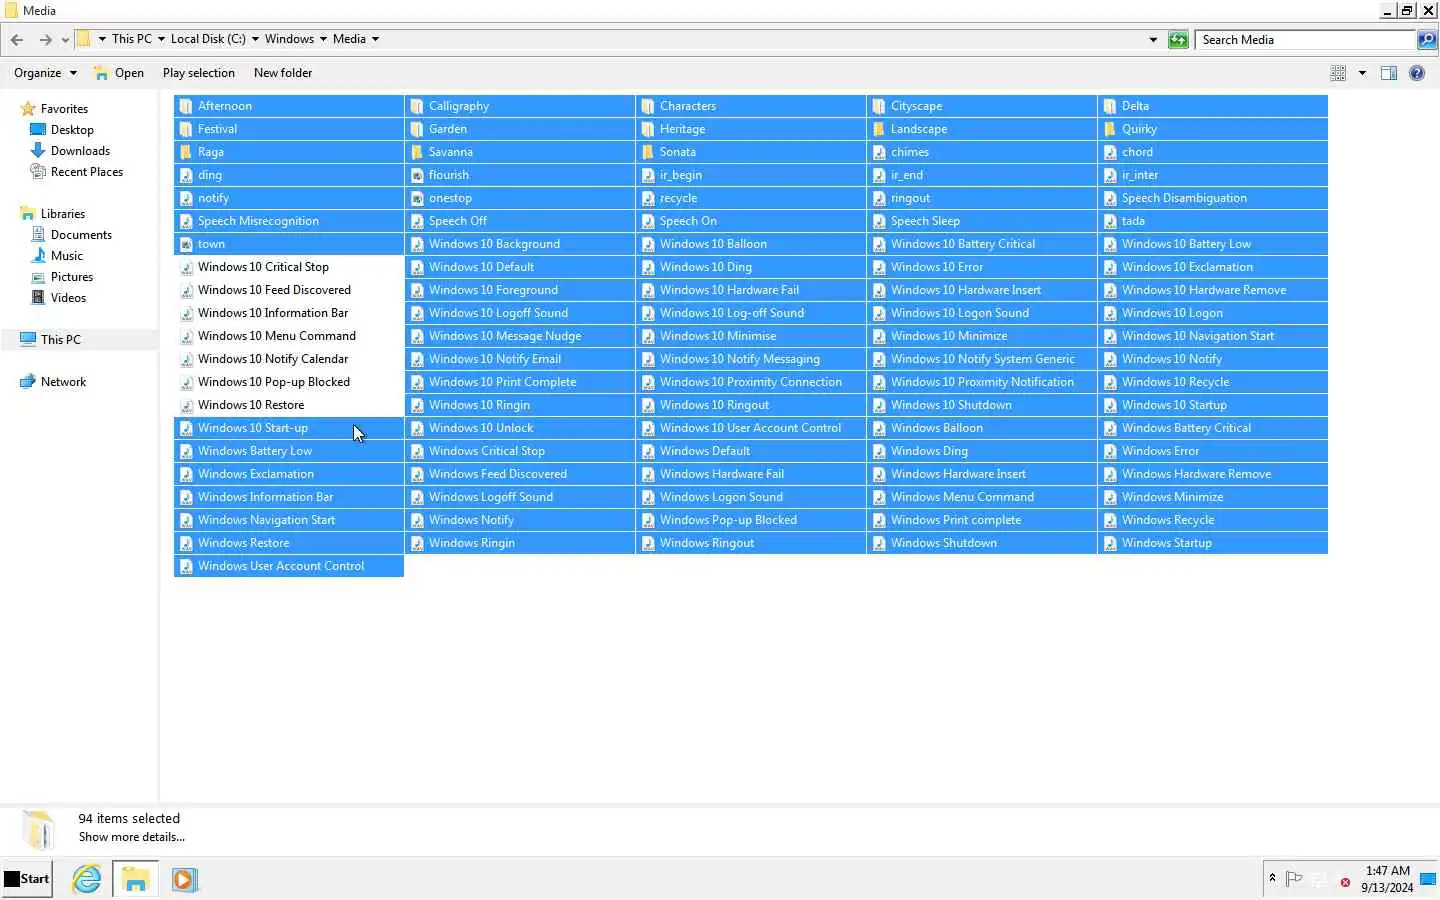This screenshot has height=900, width=1440.
Task: Open Pictures library
Action: pos(72,277)
